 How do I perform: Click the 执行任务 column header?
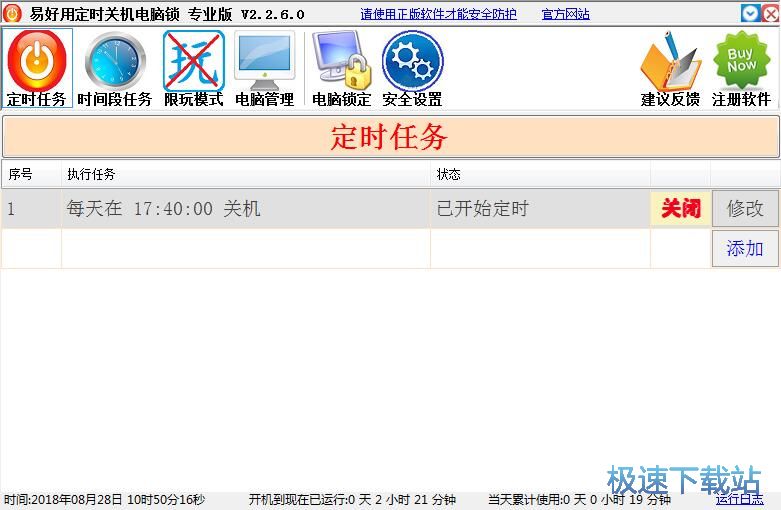pos(246,174)
